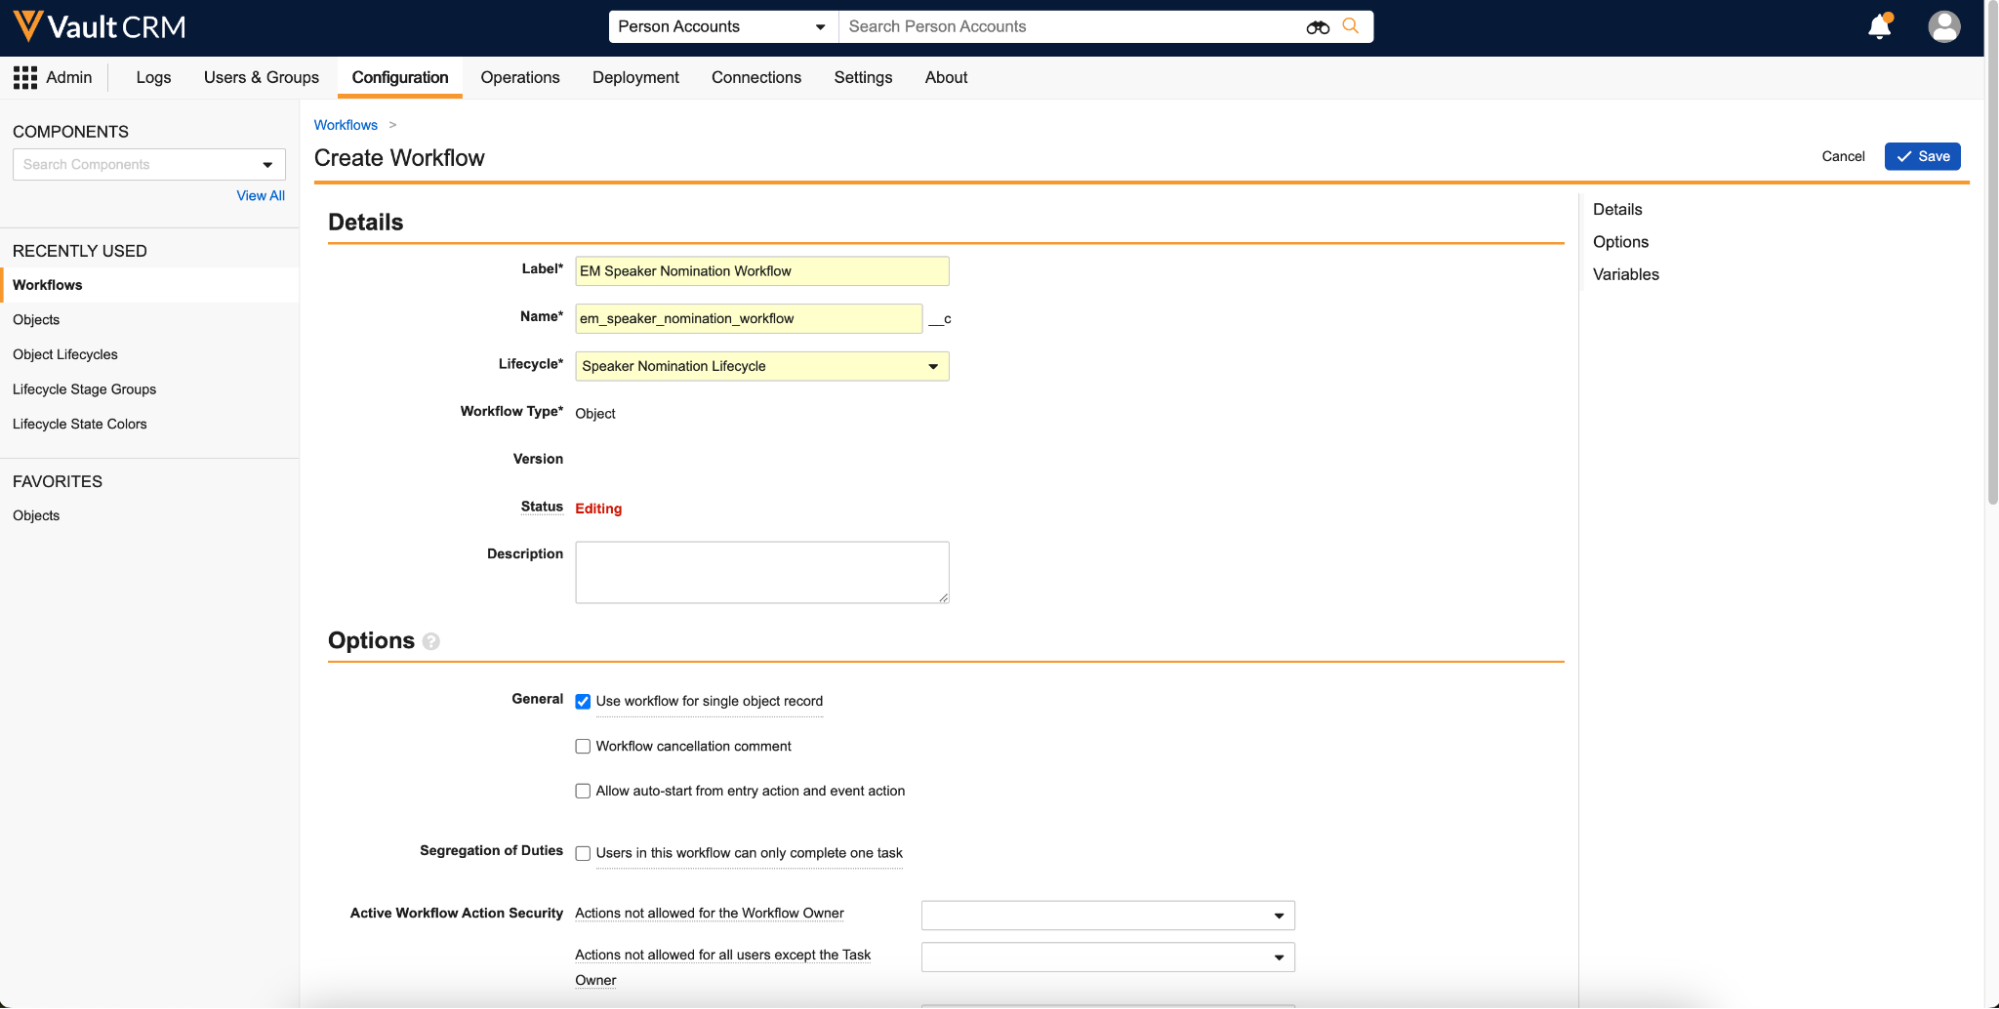The image size is (1999, 1009).
Task: Open the user profile avatar menu
Action: tap(1943, 27)
